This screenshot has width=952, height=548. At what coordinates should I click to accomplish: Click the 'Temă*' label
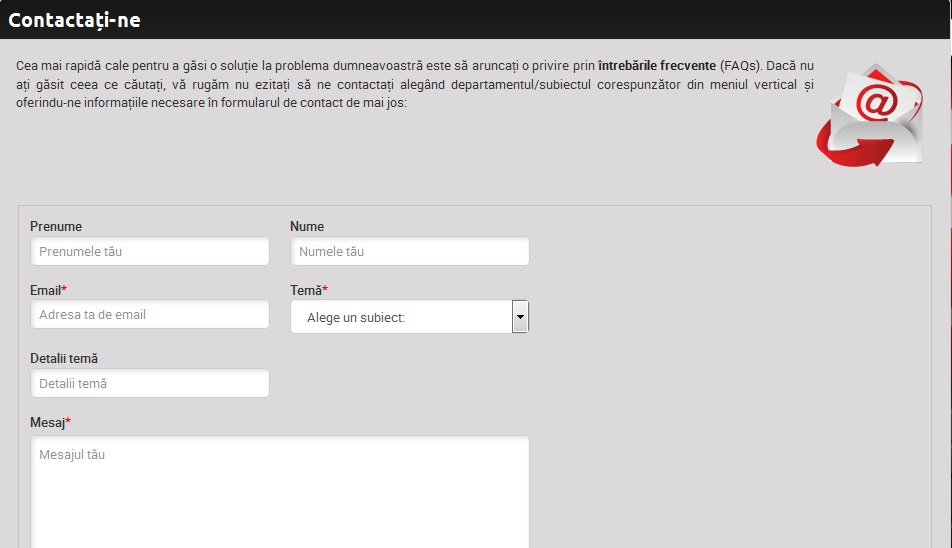(x=308, y=290)
